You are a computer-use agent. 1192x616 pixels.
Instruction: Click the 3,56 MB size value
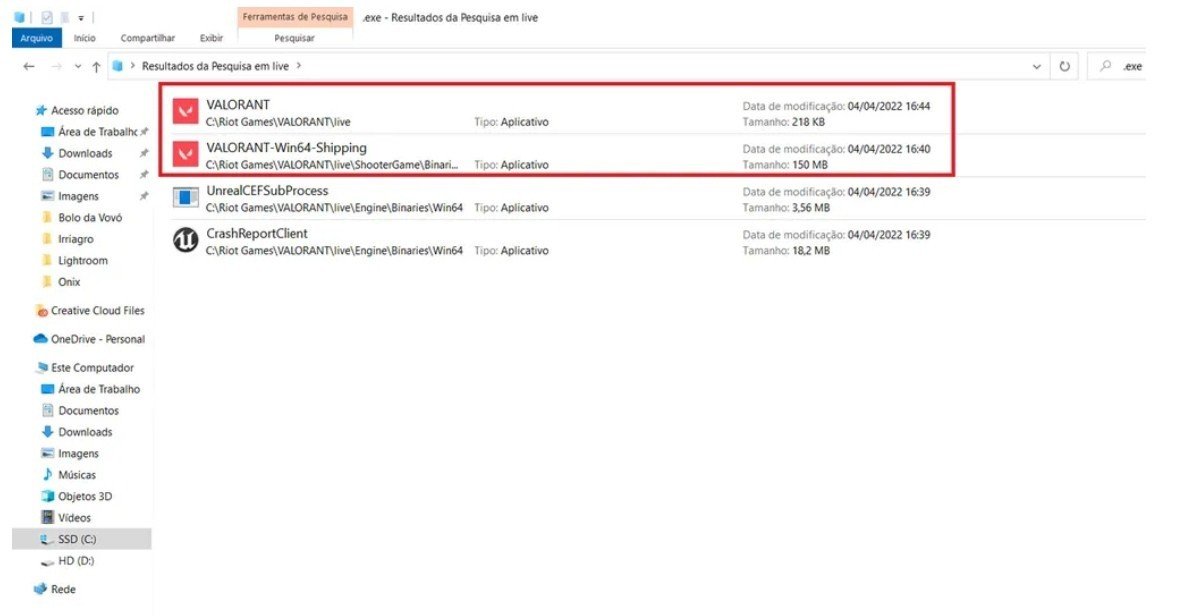point(811,208)
